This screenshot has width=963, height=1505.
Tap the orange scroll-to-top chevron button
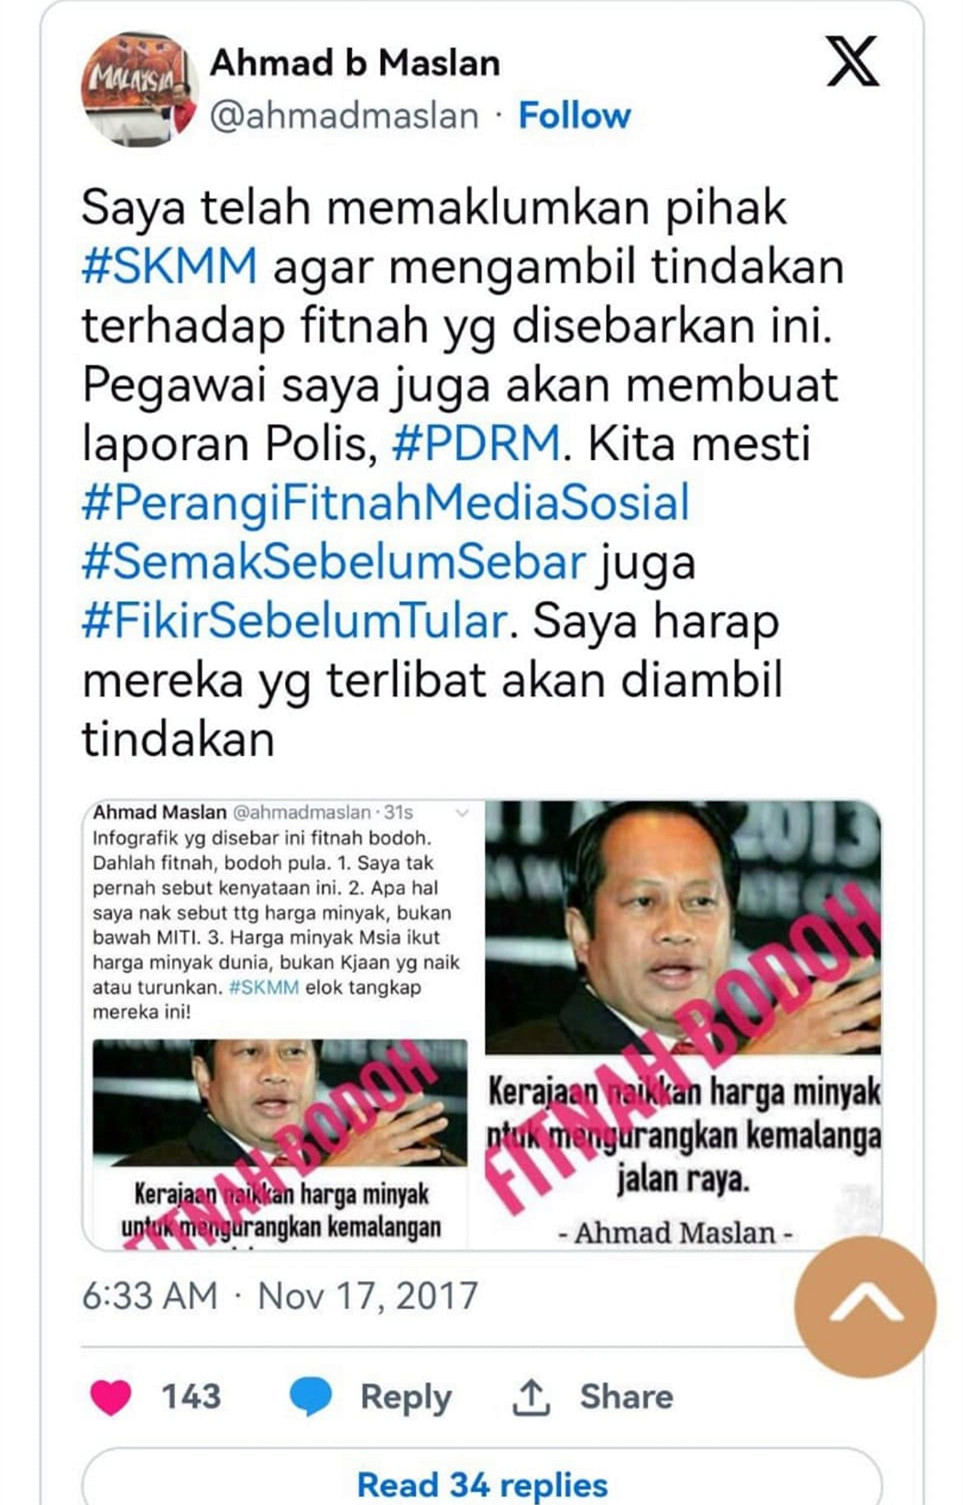point(865,1306)
